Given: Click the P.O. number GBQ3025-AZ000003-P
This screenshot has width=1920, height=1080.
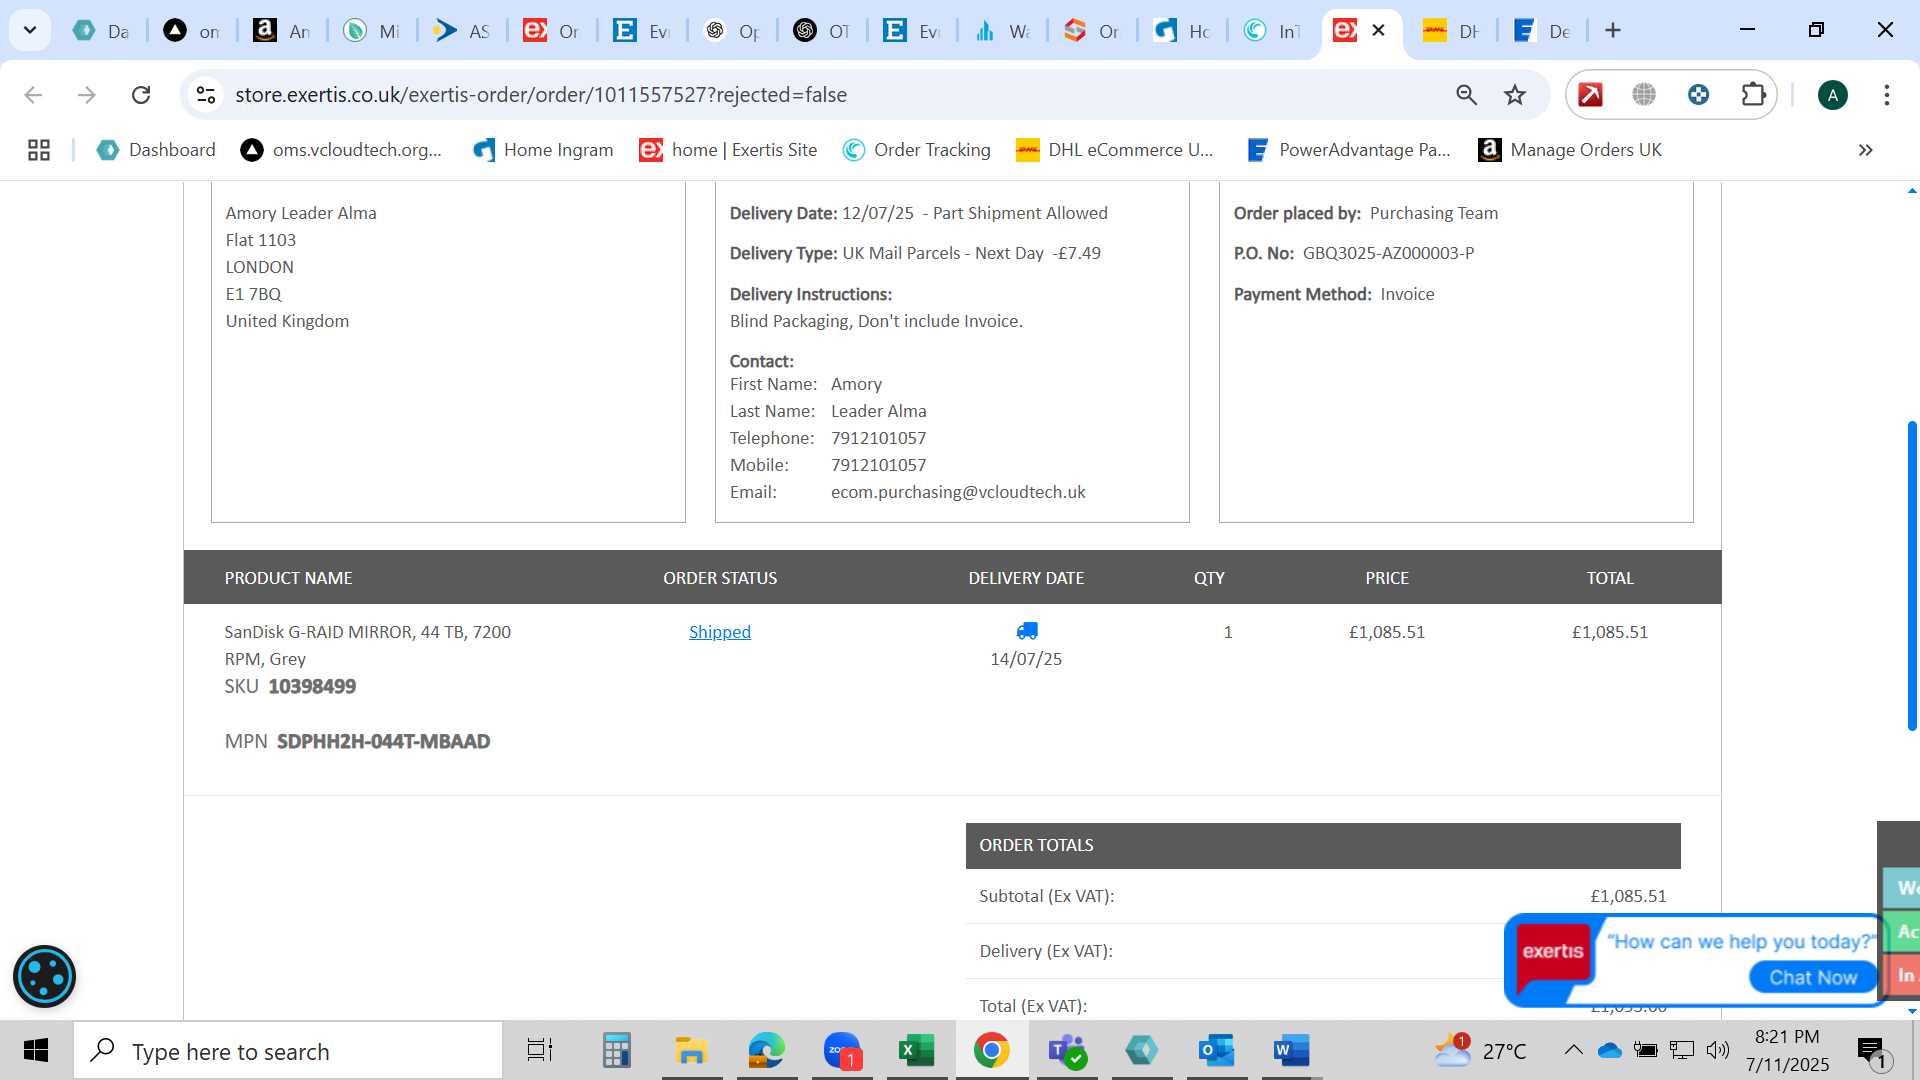Looking at the screenshot, I should click(1388, 253).
